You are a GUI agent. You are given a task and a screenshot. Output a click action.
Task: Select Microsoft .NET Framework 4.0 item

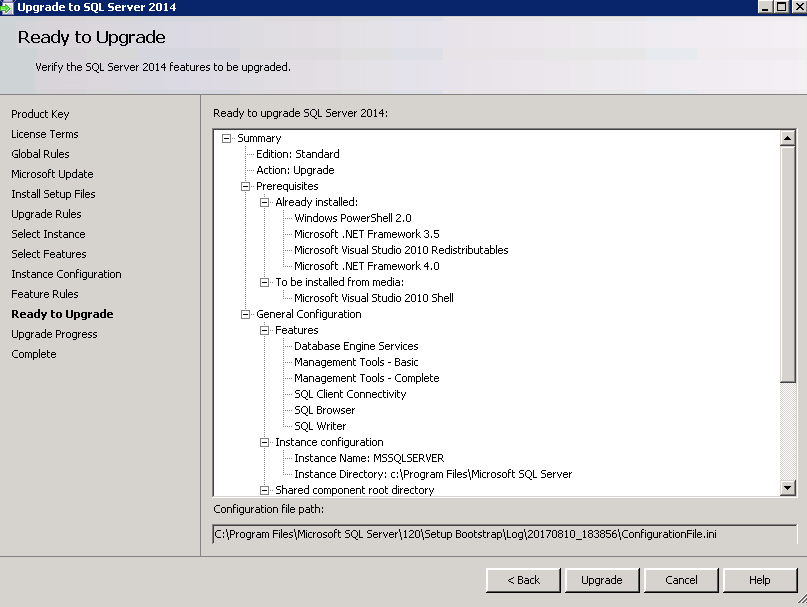(x=366, y=266)
